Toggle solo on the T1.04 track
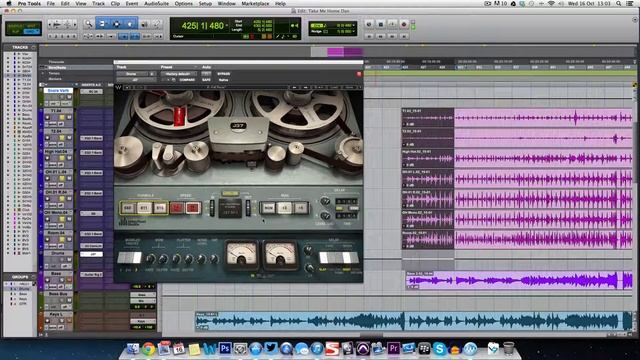The width and height of the screenshot is (640, 360). (x=62, y=117)
